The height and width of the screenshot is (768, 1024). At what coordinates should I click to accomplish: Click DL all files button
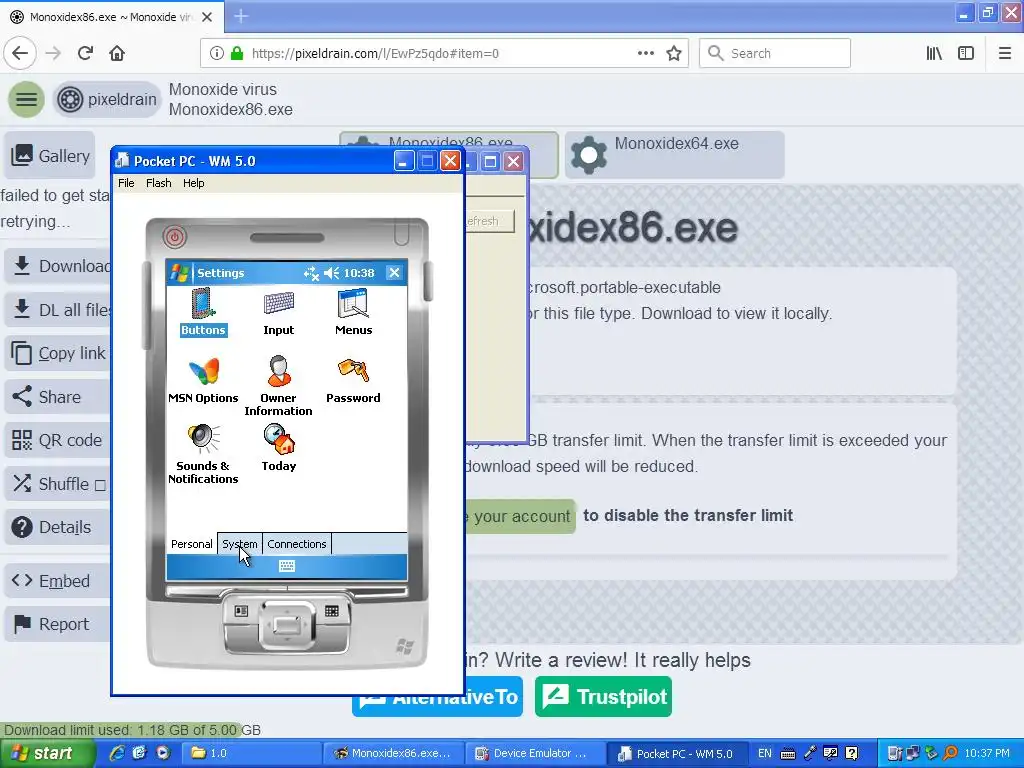[59, 310]
